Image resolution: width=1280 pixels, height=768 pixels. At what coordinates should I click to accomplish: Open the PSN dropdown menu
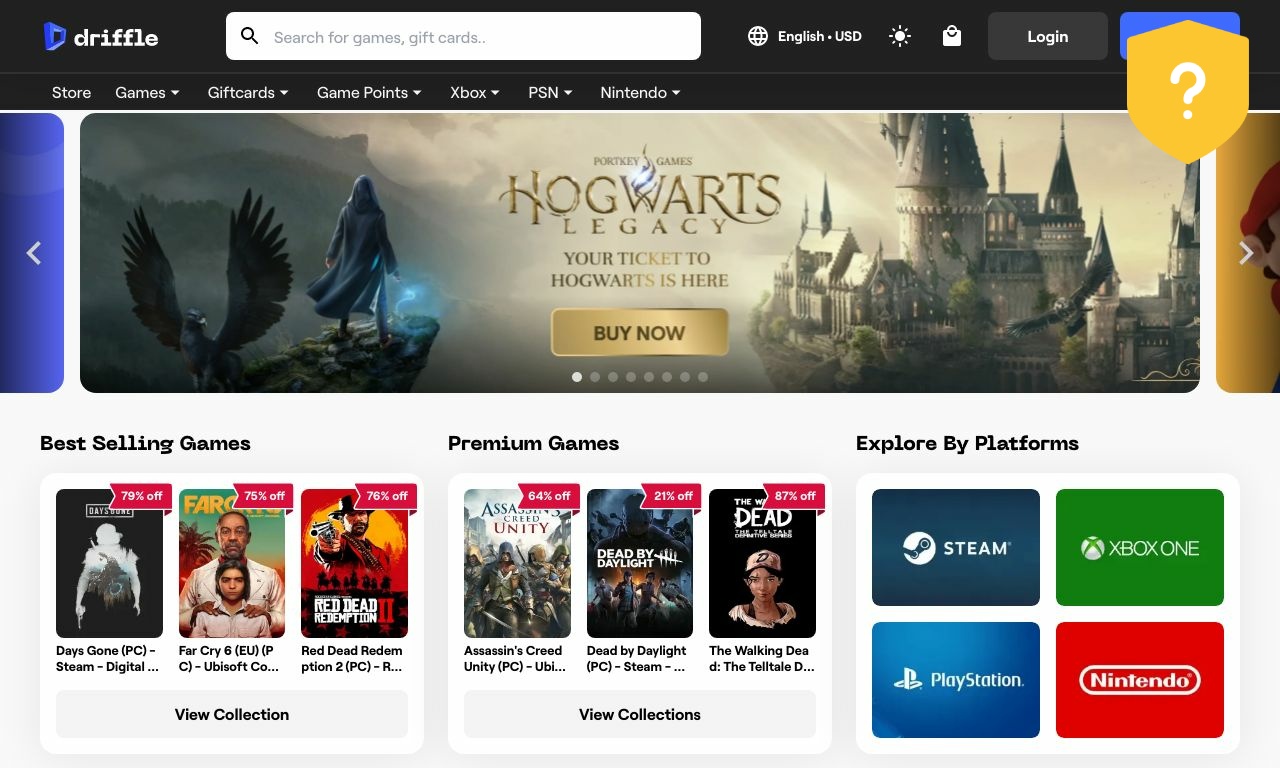550,92
